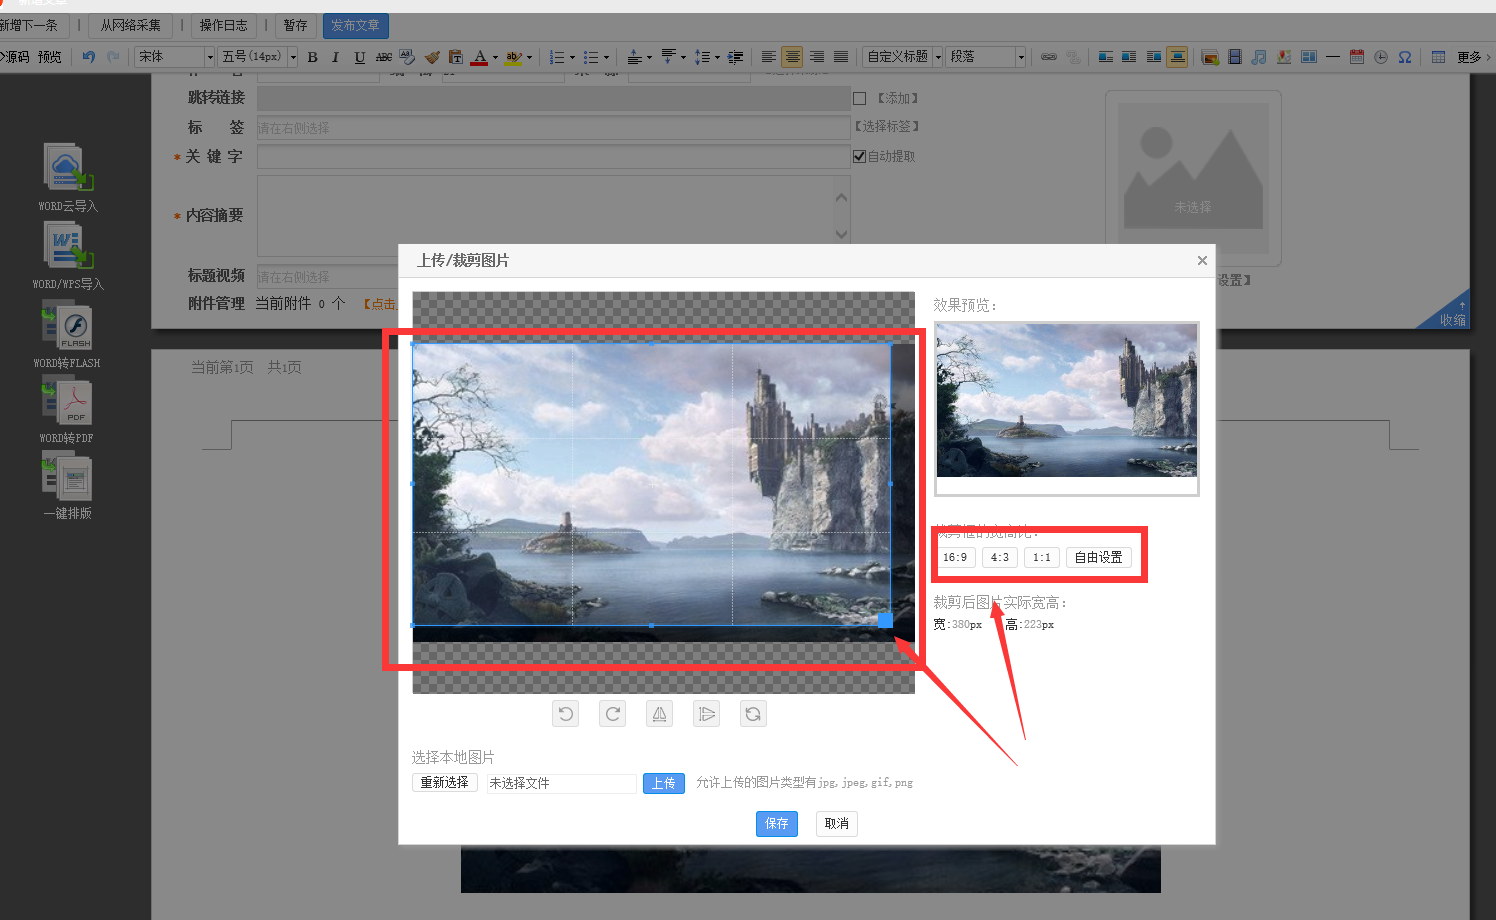Launch the WORD转FLASH converter
The width and height of the screenshot is (1496, 920).
click(67, 335)
